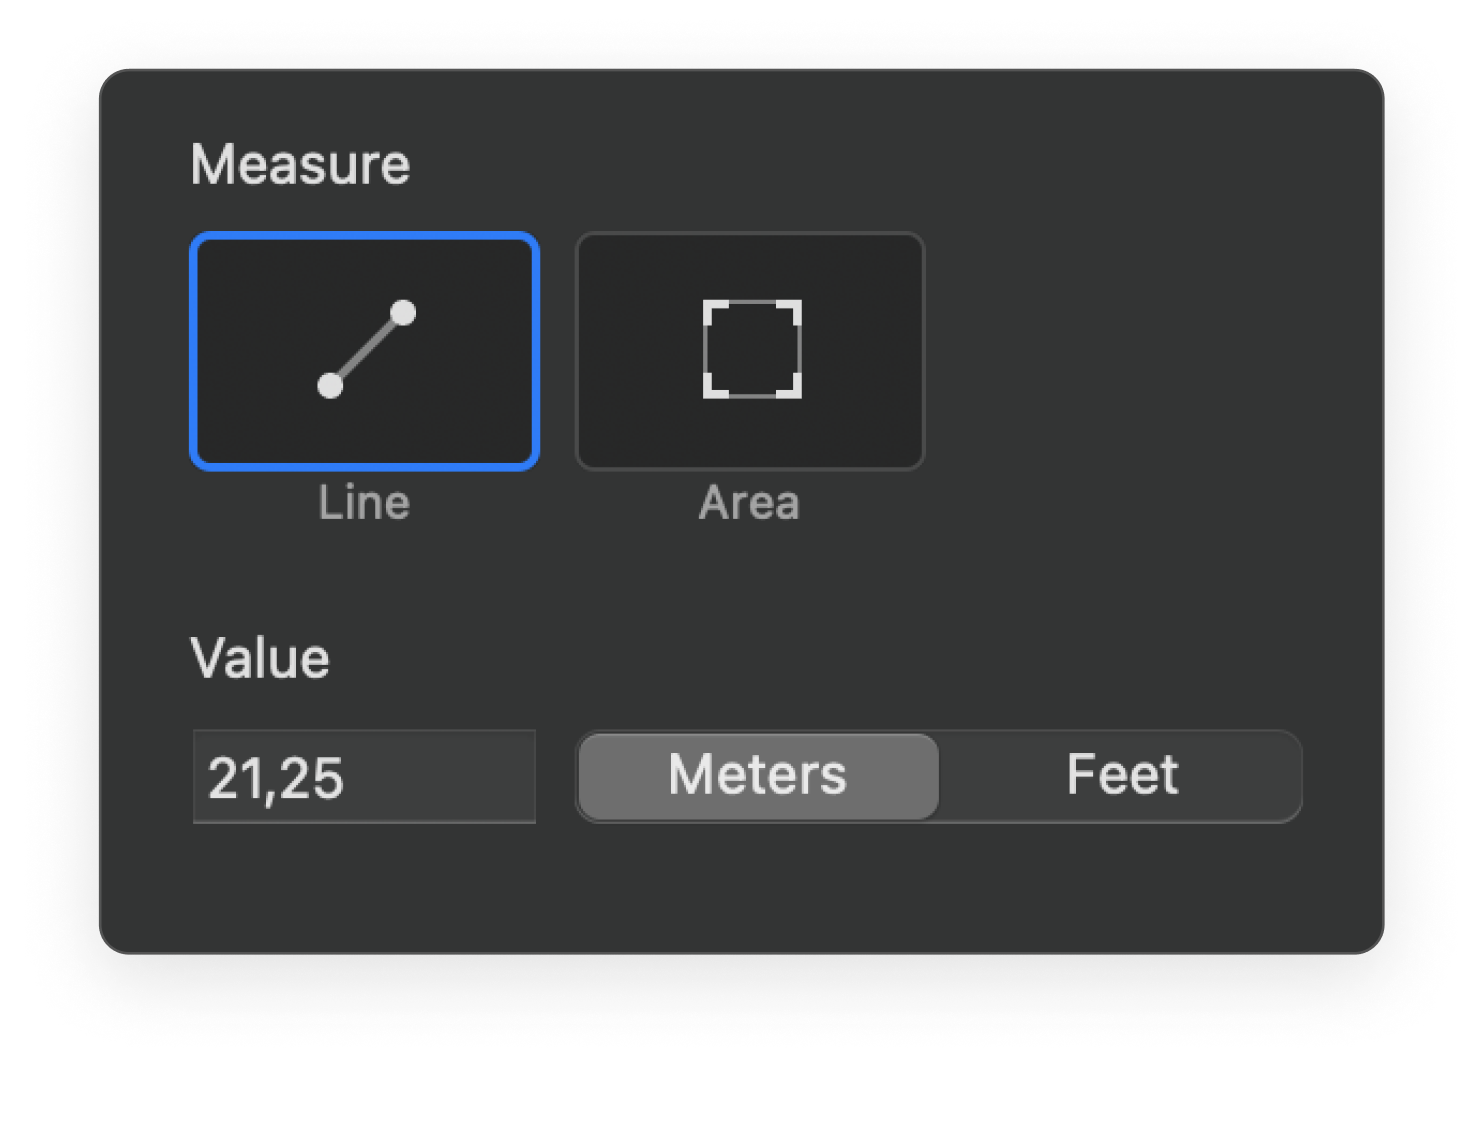Click the bottom-right corner bracket of Area icon
This screenshot has height=1131, width=1484.
pyautogui.click(x=791, y=388)
